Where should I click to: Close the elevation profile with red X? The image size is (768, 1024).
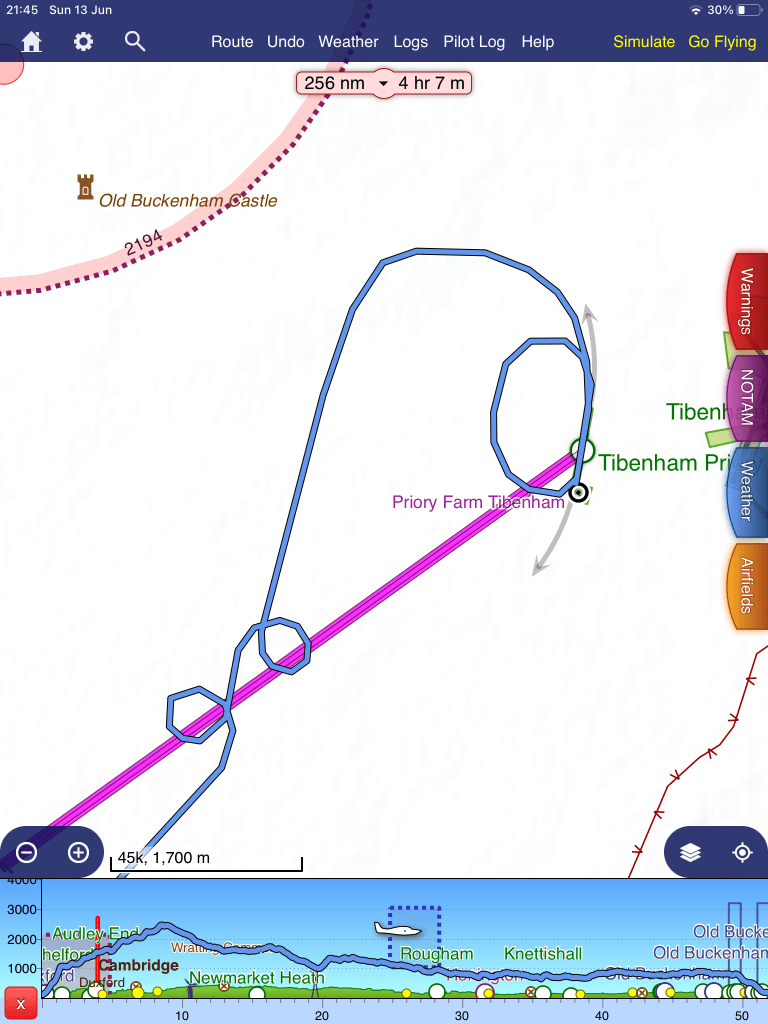coord(20,1003)
